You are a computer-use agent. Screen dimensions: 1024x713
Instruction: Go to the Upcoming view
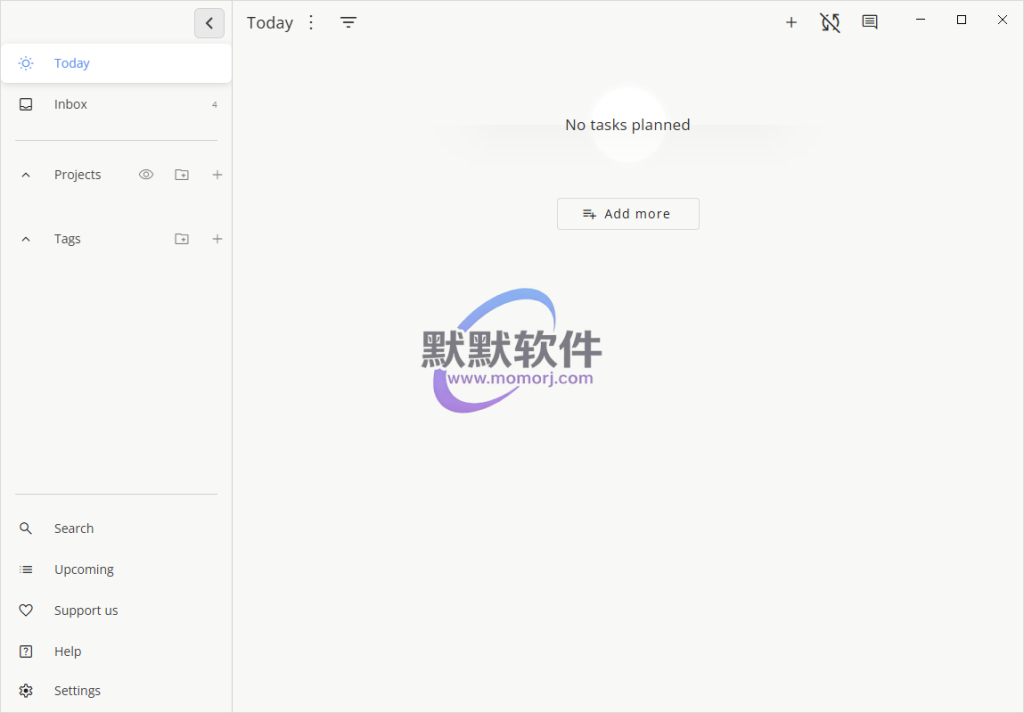pyautogui.click(x=84, y=569)
